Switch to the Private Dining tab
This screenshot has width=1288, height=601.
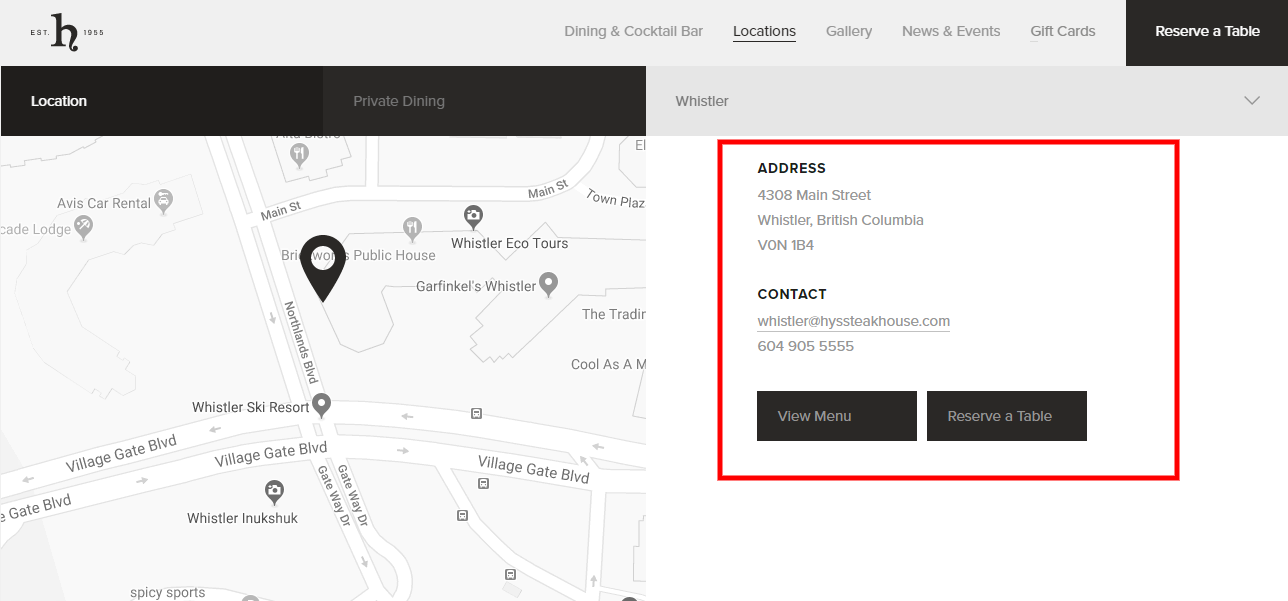coord(399,101)
